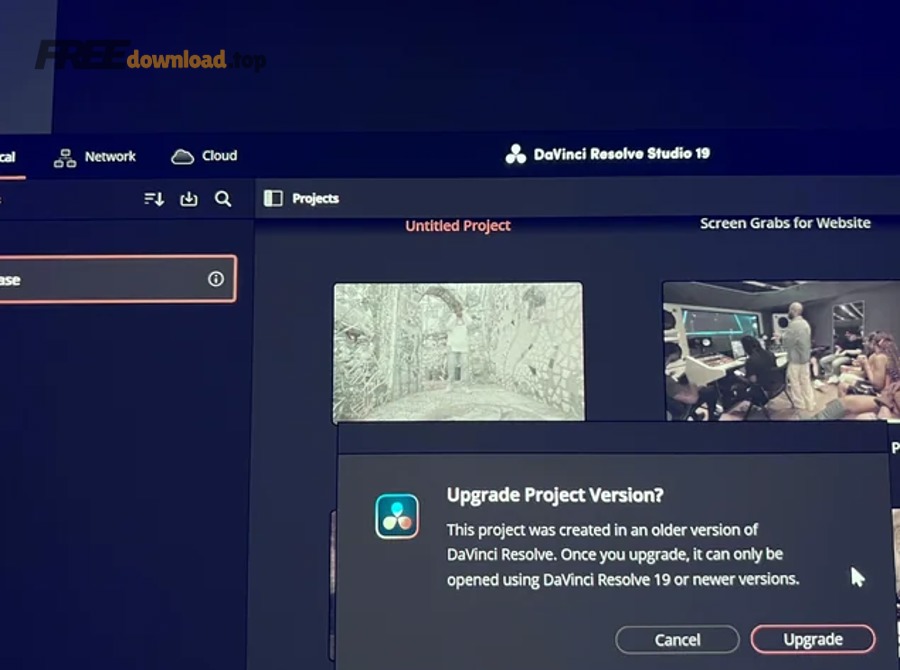Open Screen Grabs for Website thumbnail
The height and width of the screenshot is (670, 900).
[x=781, y=350]
